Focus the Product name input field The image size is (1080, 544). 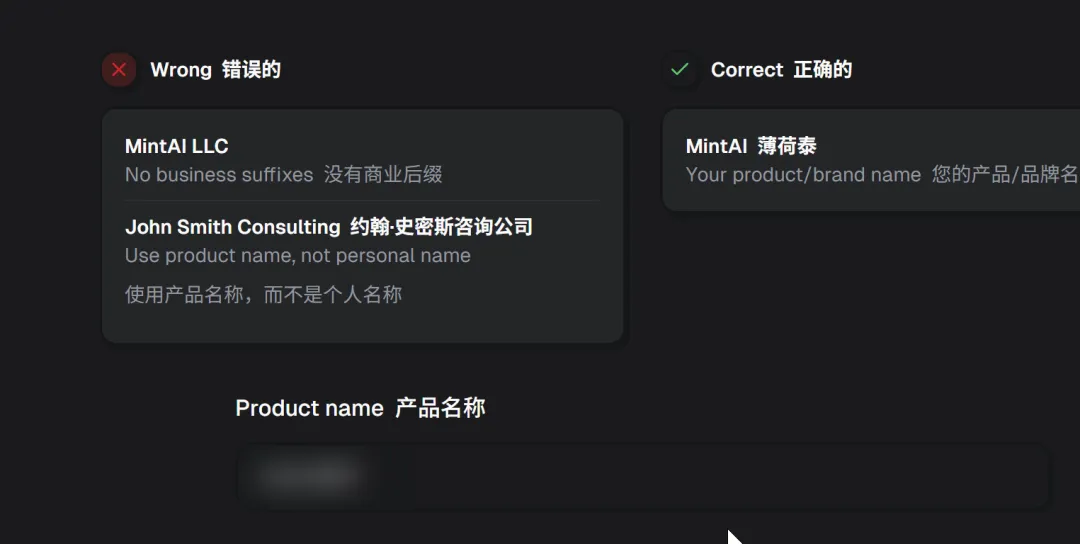tap(700, 477)
